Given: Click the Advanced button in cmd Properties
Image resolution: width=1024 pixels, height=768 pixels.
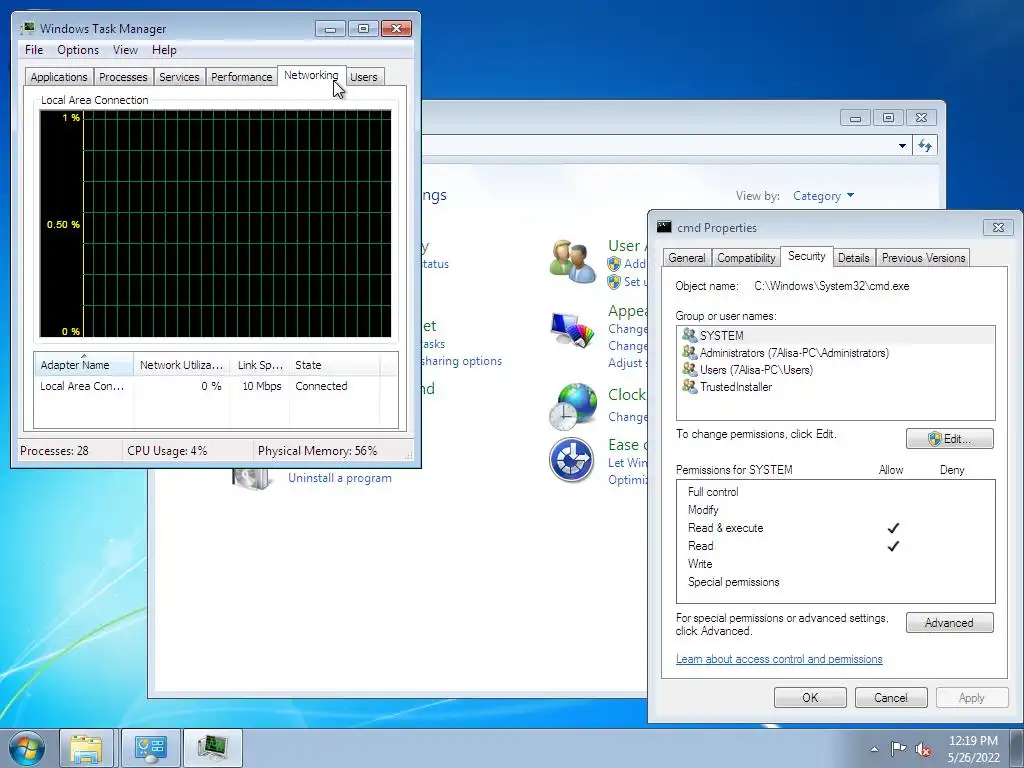Looking at the screenshot, I should point(950,623).
